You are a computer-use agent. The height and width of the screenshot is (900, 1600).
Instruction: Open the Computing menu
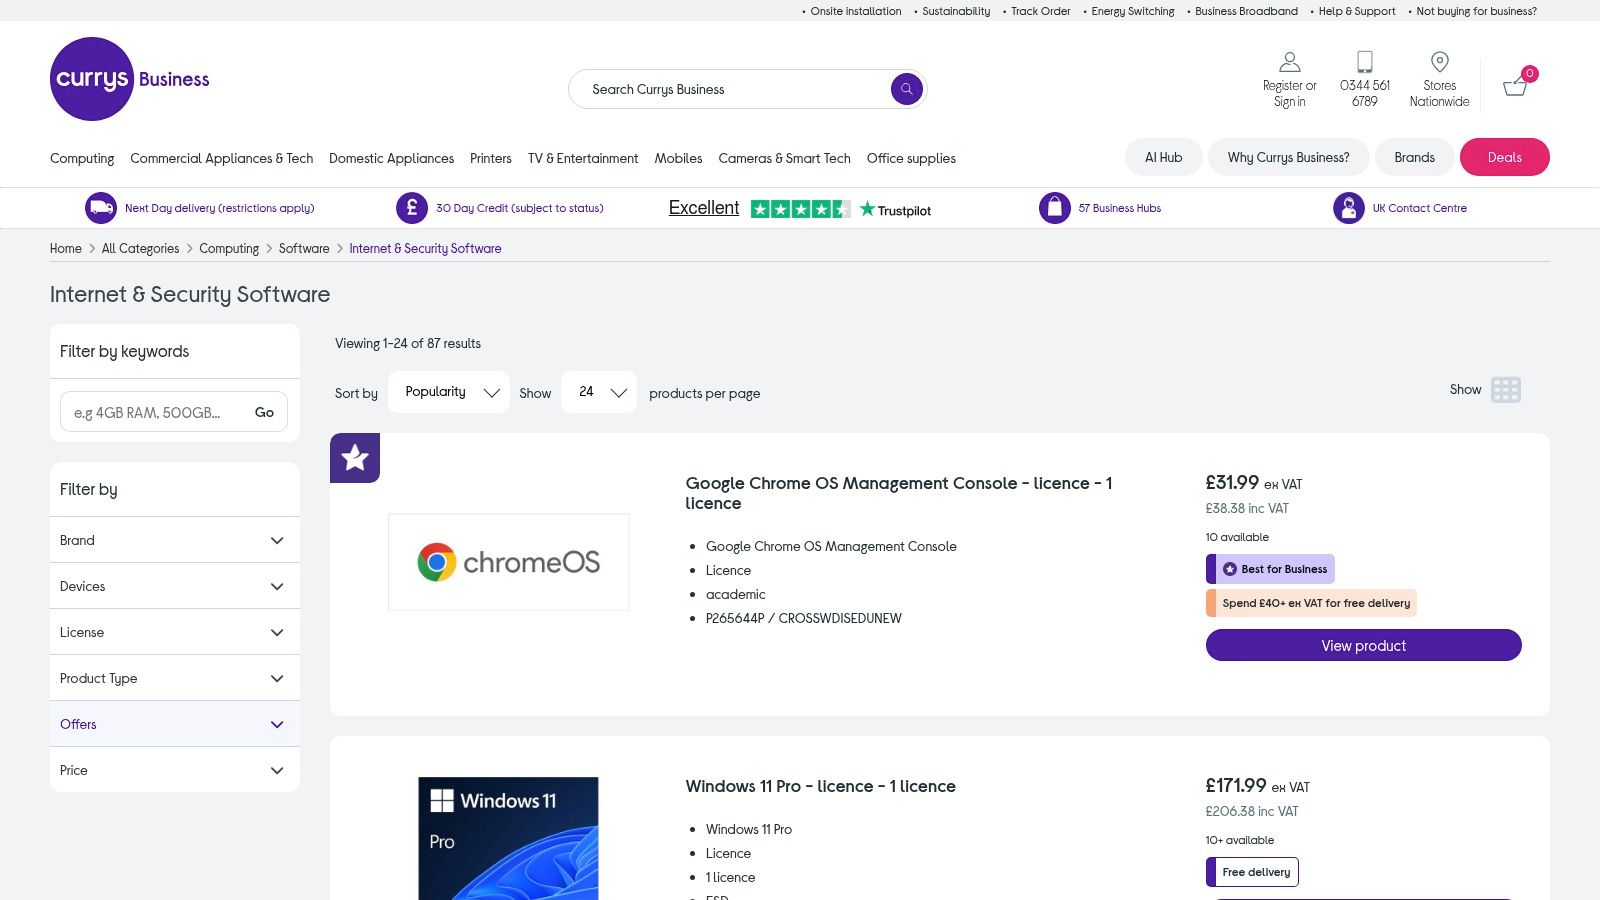pos(82,158)
